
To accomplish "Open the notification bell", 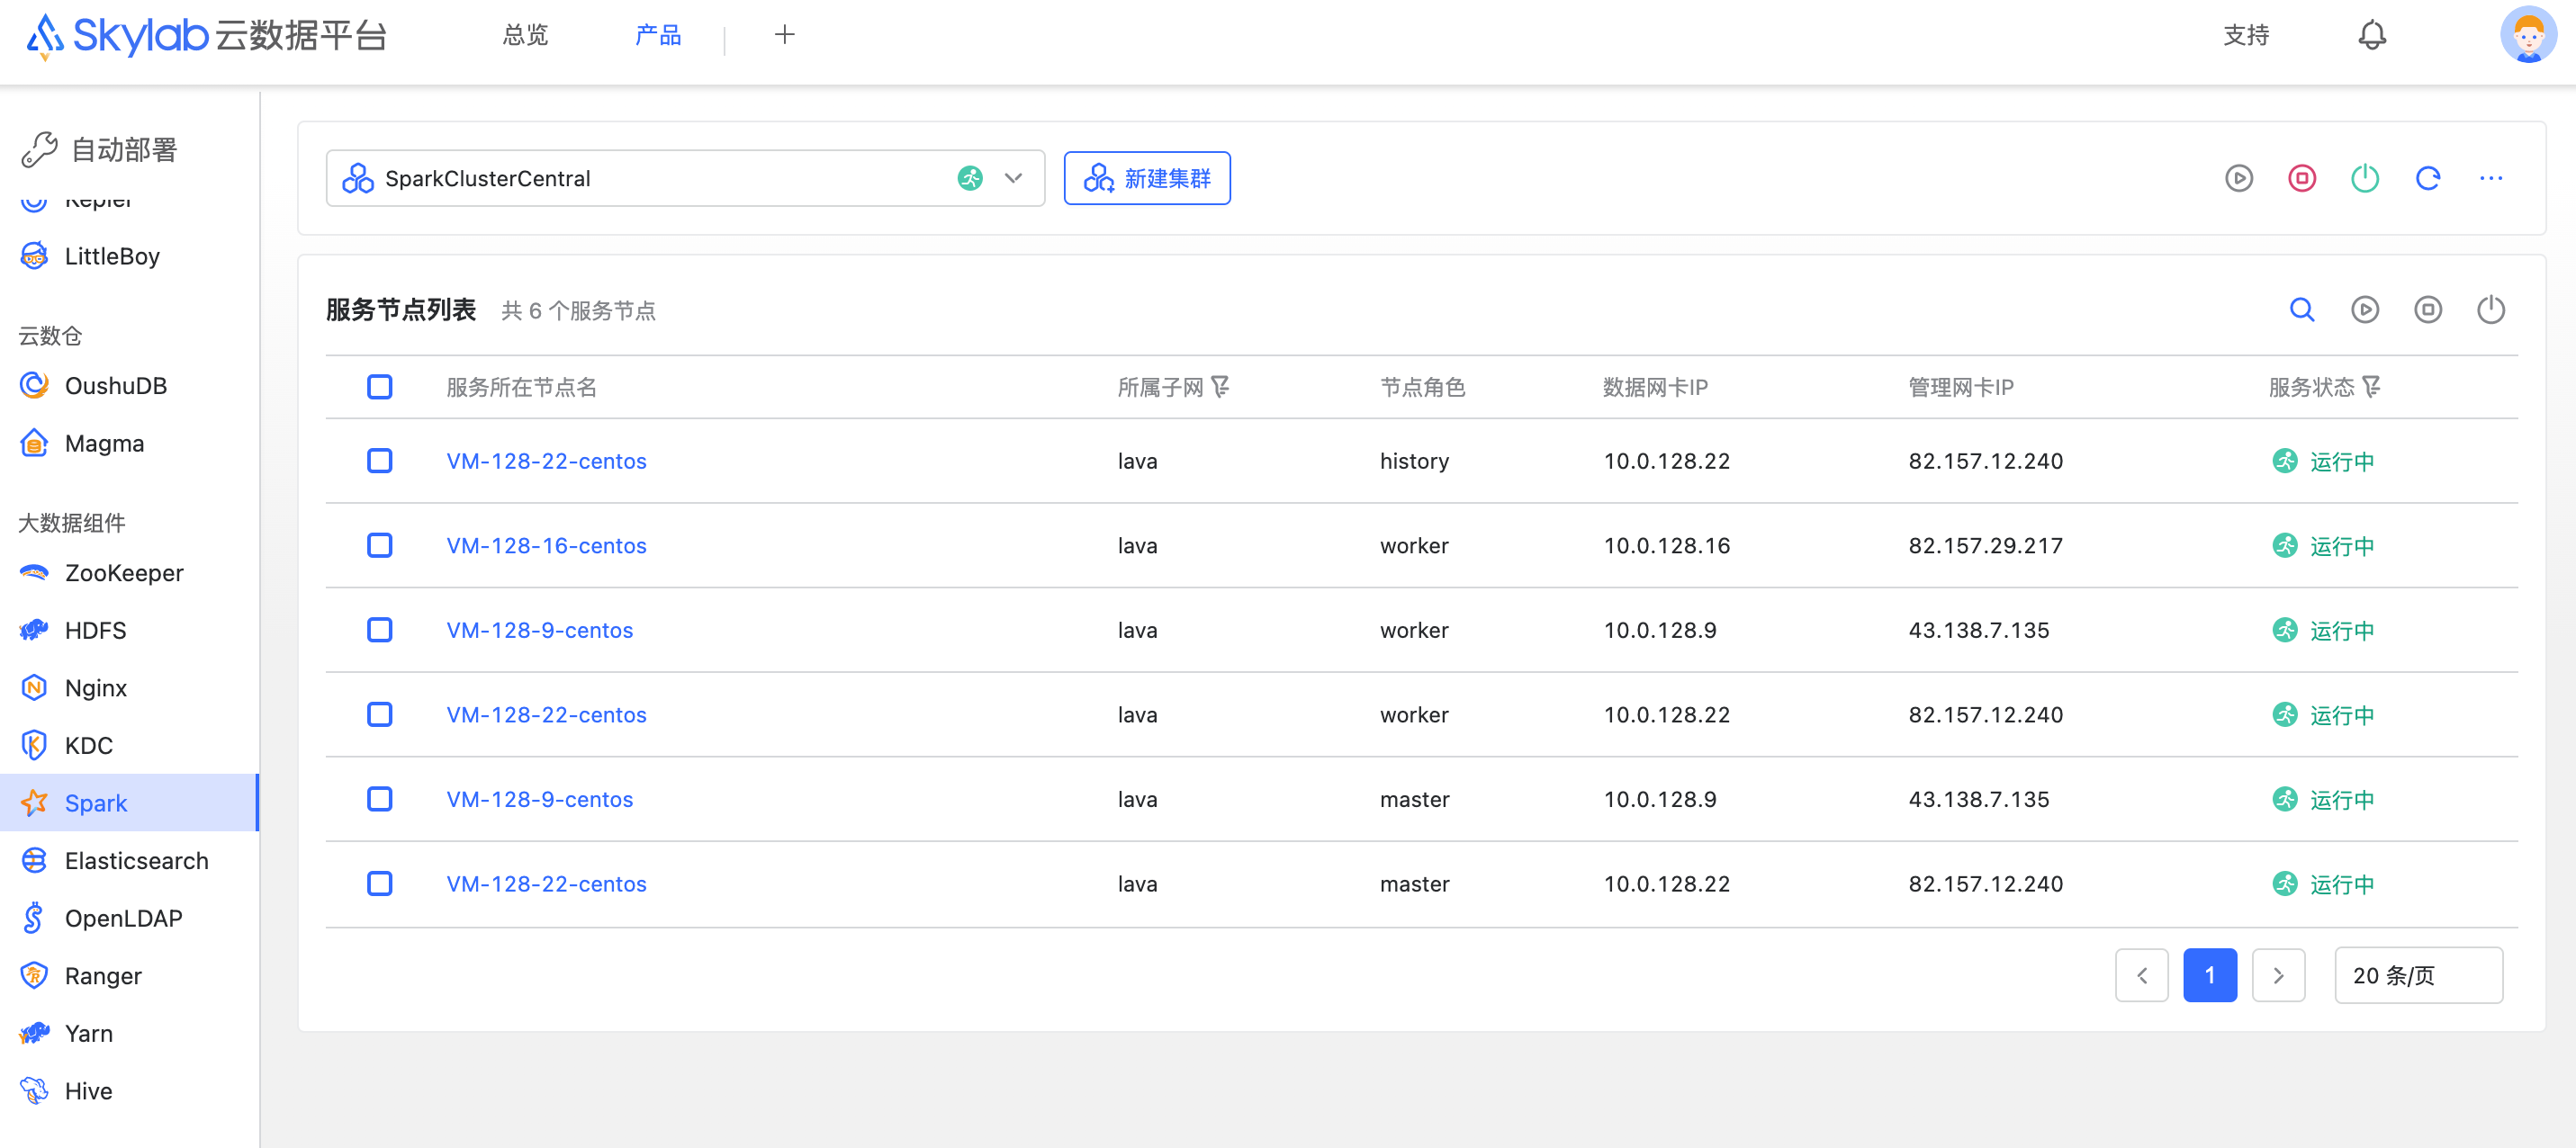I will (x=2372, y=36).
